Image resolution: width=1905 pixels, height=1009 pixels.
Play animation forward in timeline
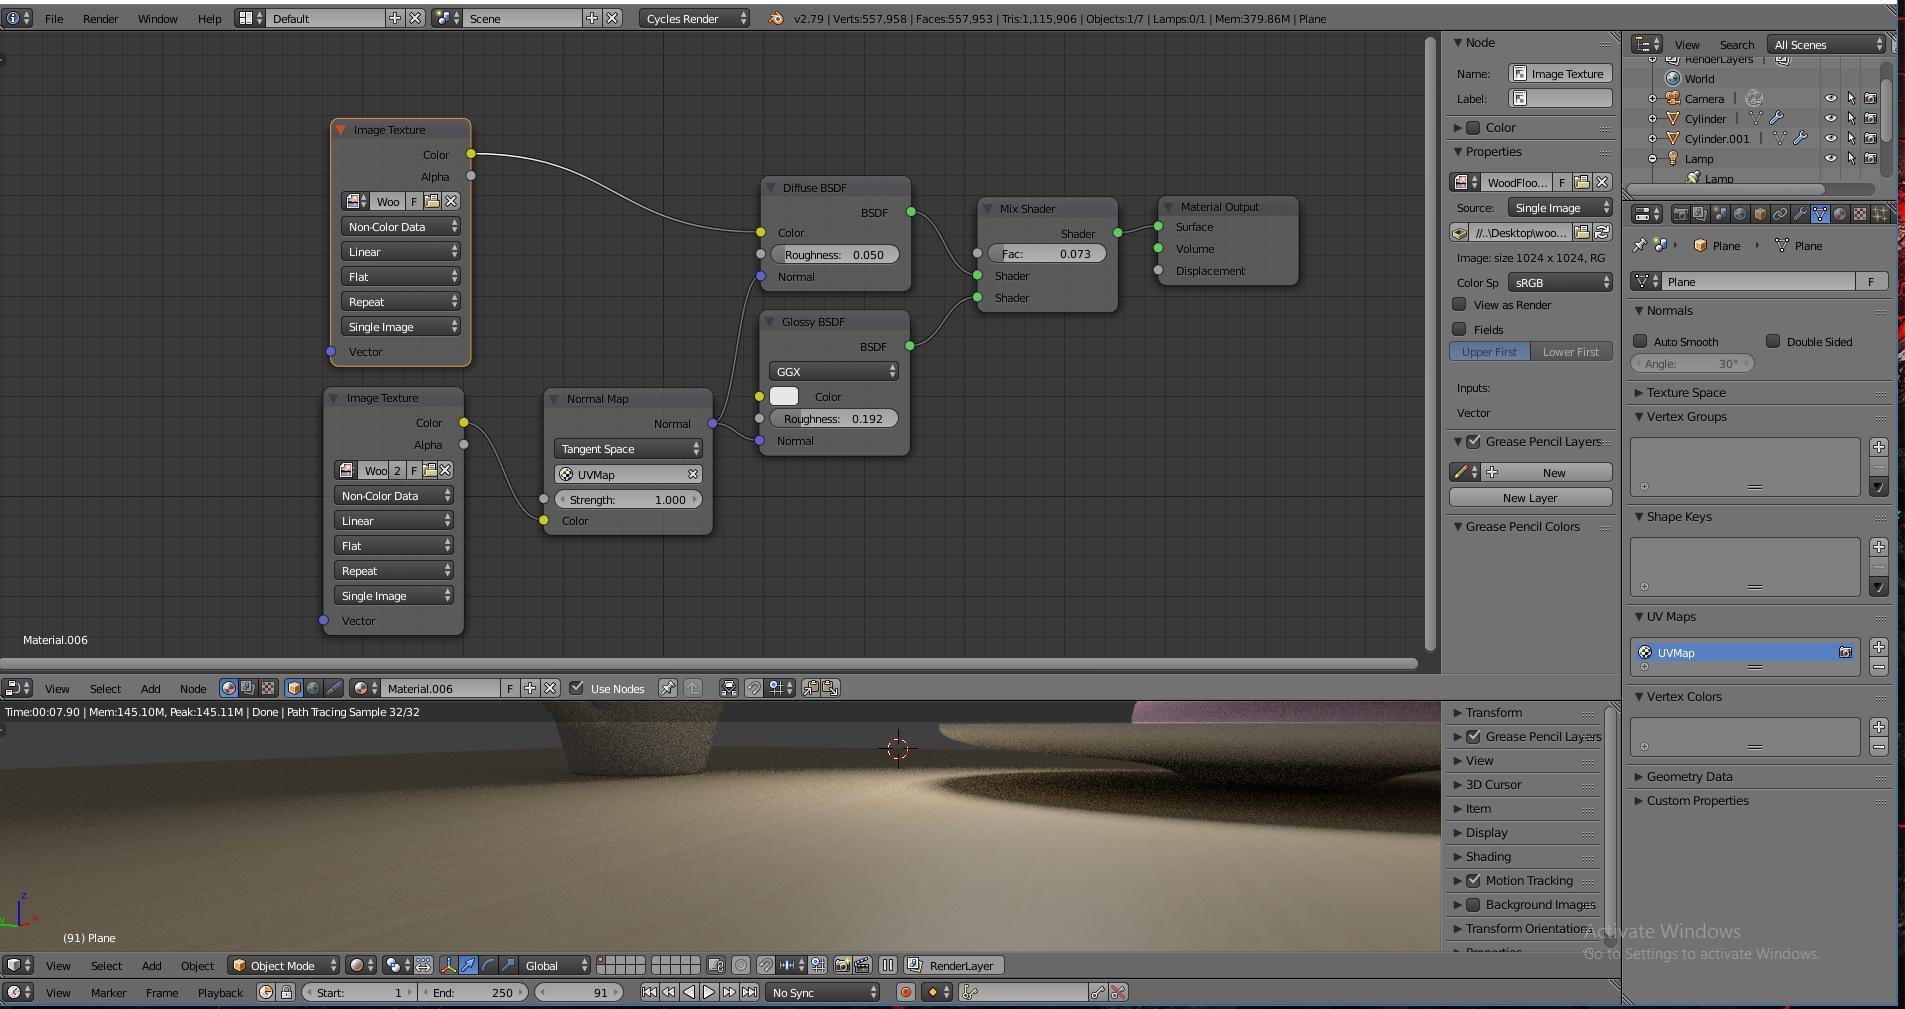pyautogui.click(x=709, y=992)
